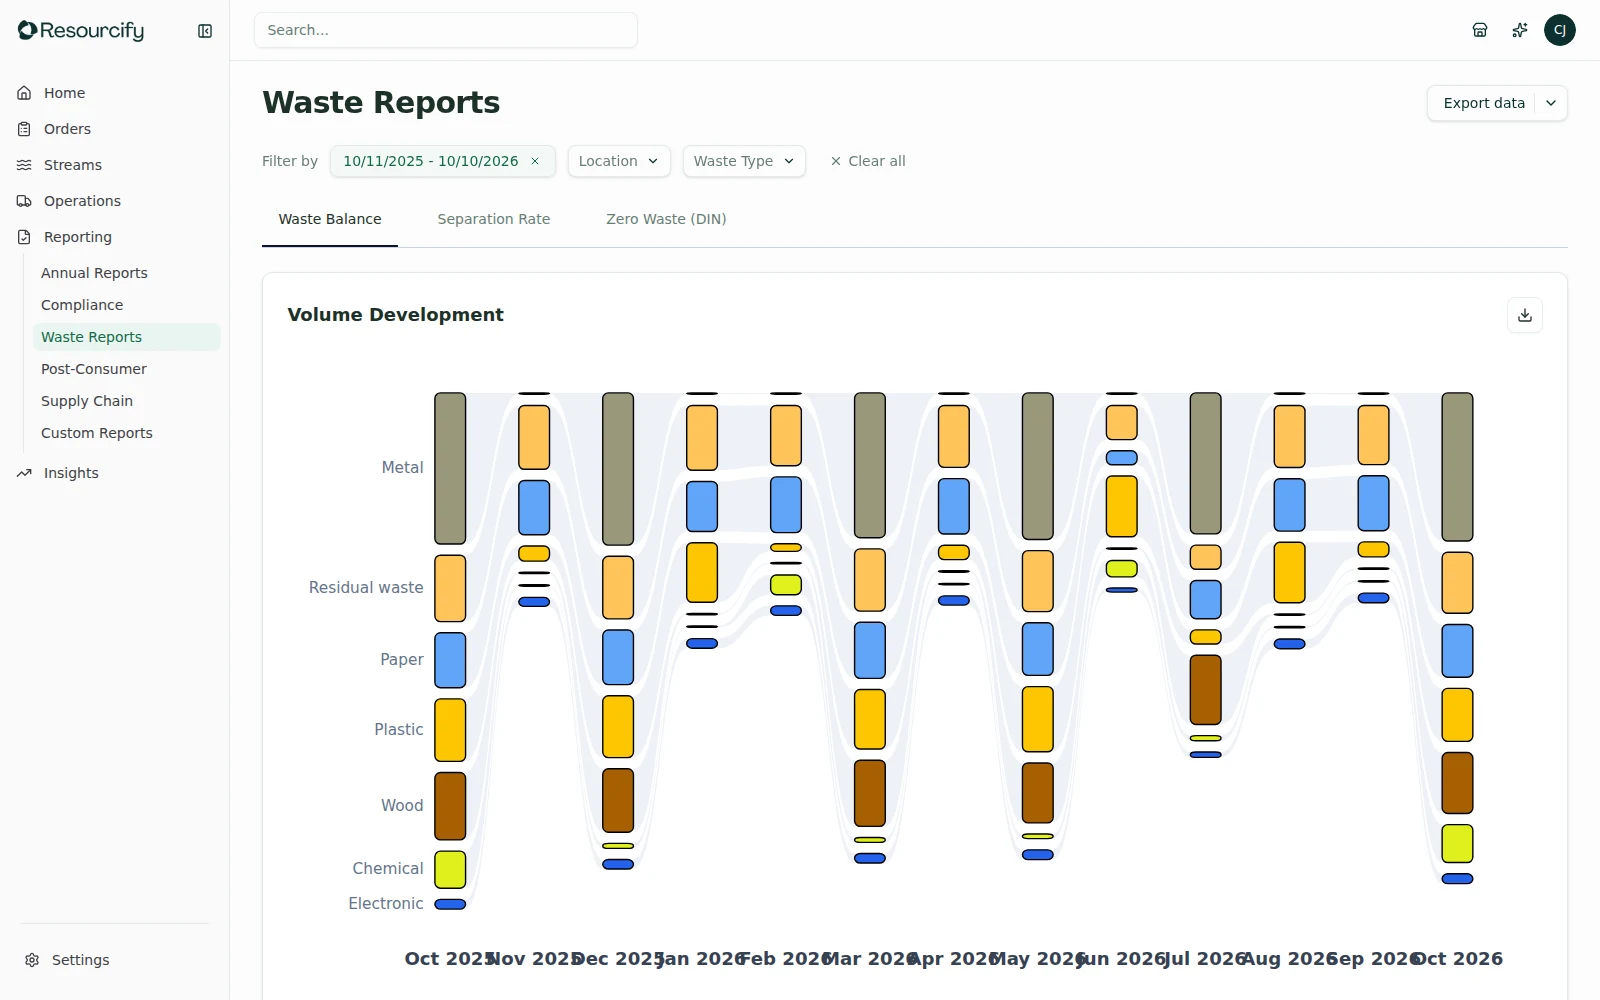The image size is (1600, 1000).
Task: Open the AI sparkles icon
Action: point(1520,30)
